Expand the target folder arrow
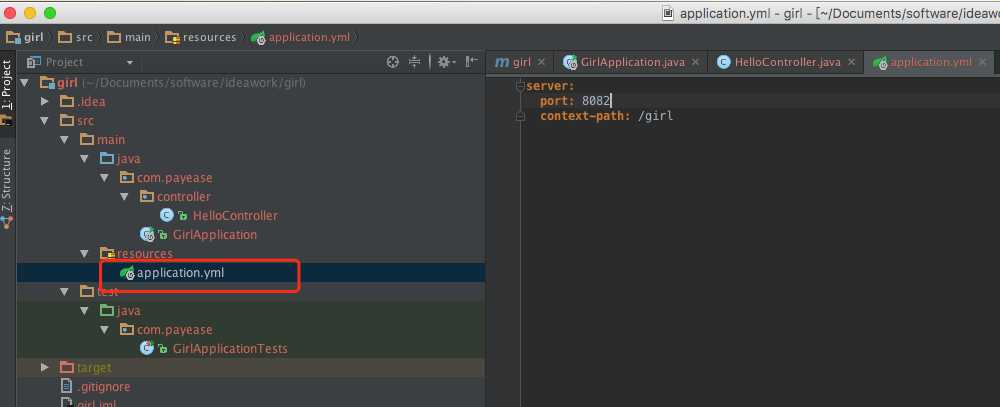This screenshot has width=1000, height=407. [x=45, y=367]
